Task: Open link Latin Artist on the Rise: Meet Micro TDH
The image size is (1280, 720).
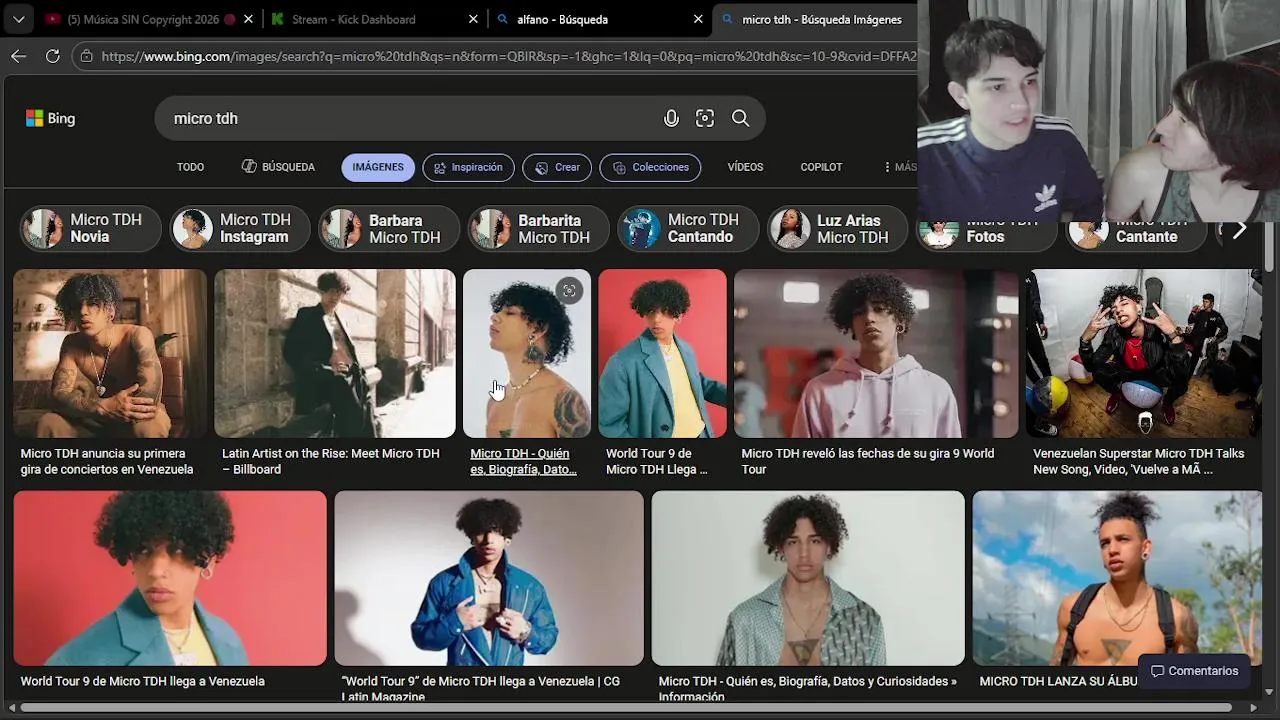Action: click(331, 461)
